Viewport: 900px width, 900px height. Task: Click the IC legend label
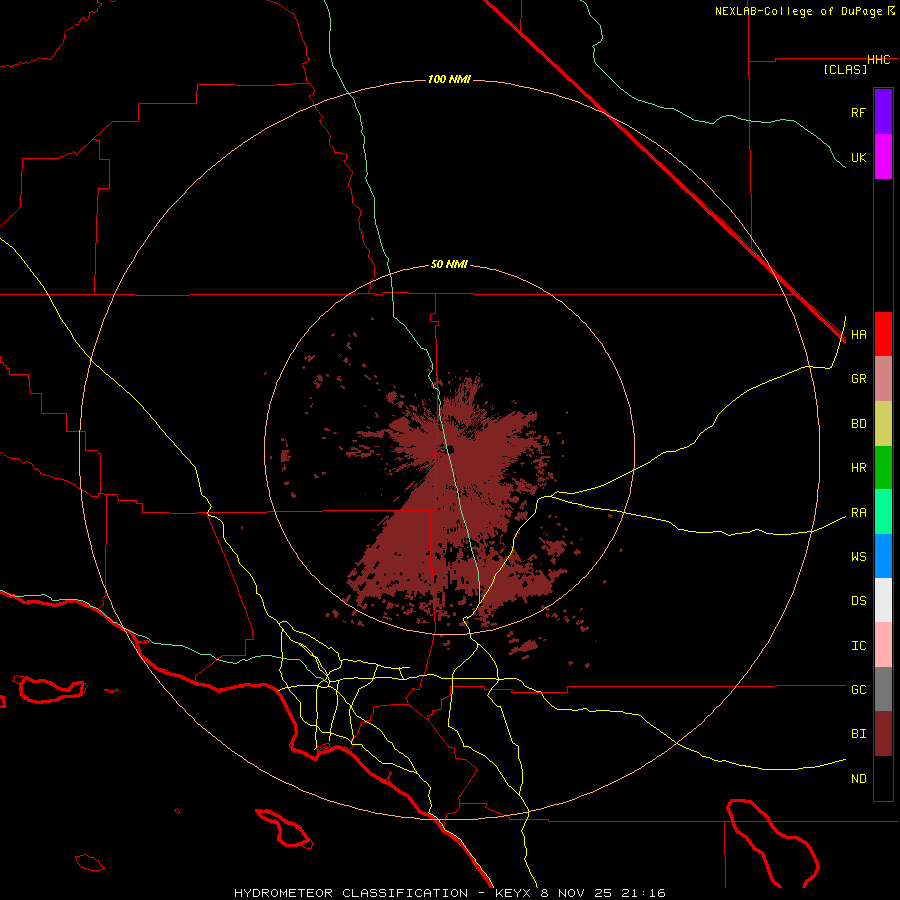coord(858,646)
